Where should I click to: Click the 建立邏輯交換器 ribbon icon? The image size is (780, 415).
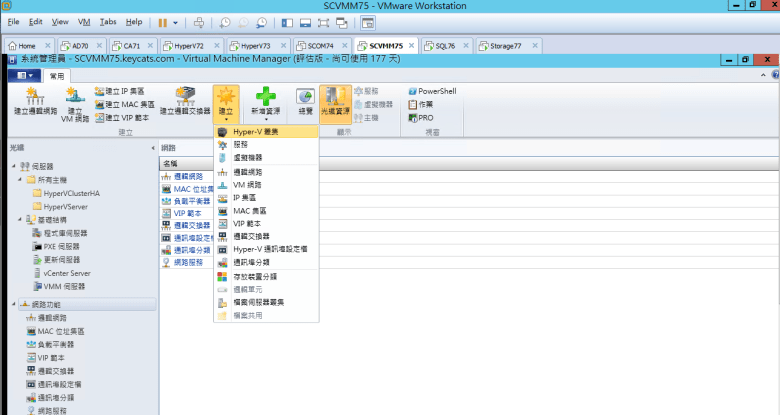tap(184, 100)
